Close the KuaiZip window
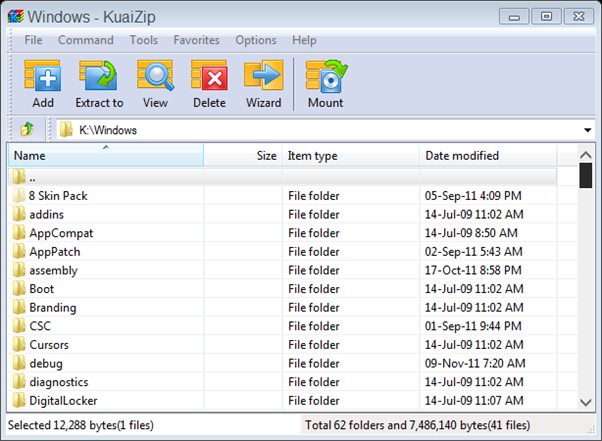The image size is (602, 441). tap(579, 17)
